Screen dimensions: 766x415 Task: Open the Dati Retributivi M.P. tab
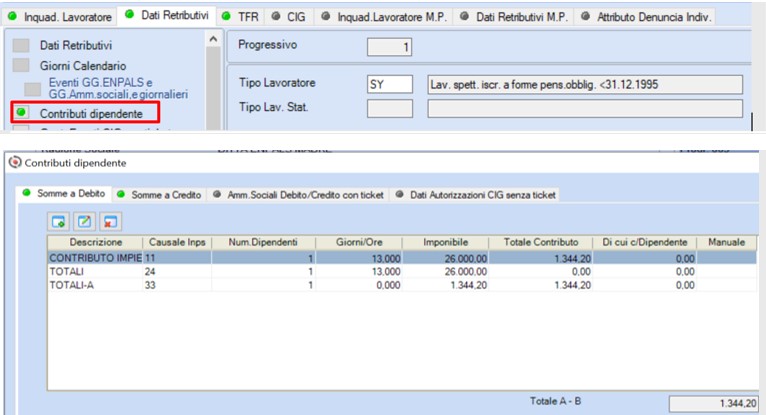(514, 17)
